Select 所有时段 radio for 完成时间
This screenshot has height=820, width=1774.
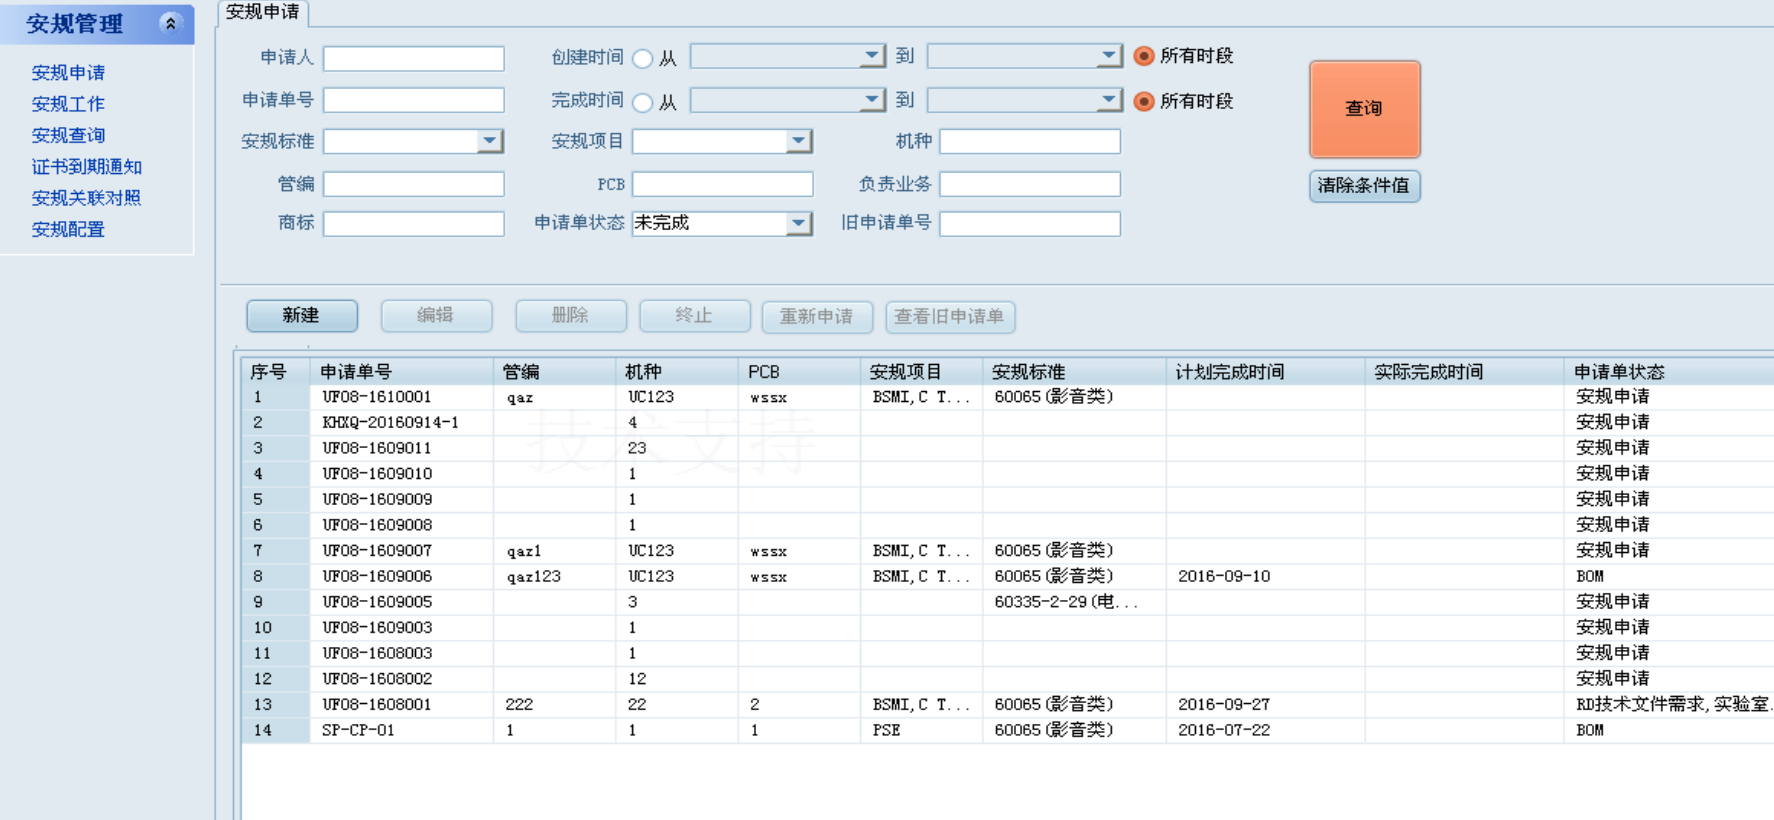click(x=1144, y=101)
